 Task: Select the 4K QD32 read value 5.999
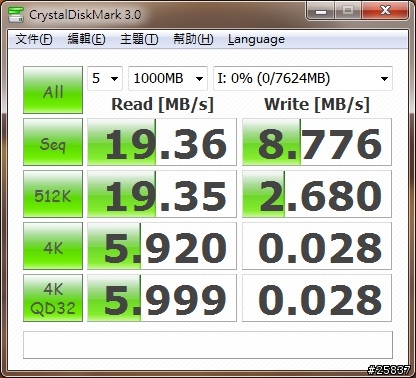click(162, 298)
